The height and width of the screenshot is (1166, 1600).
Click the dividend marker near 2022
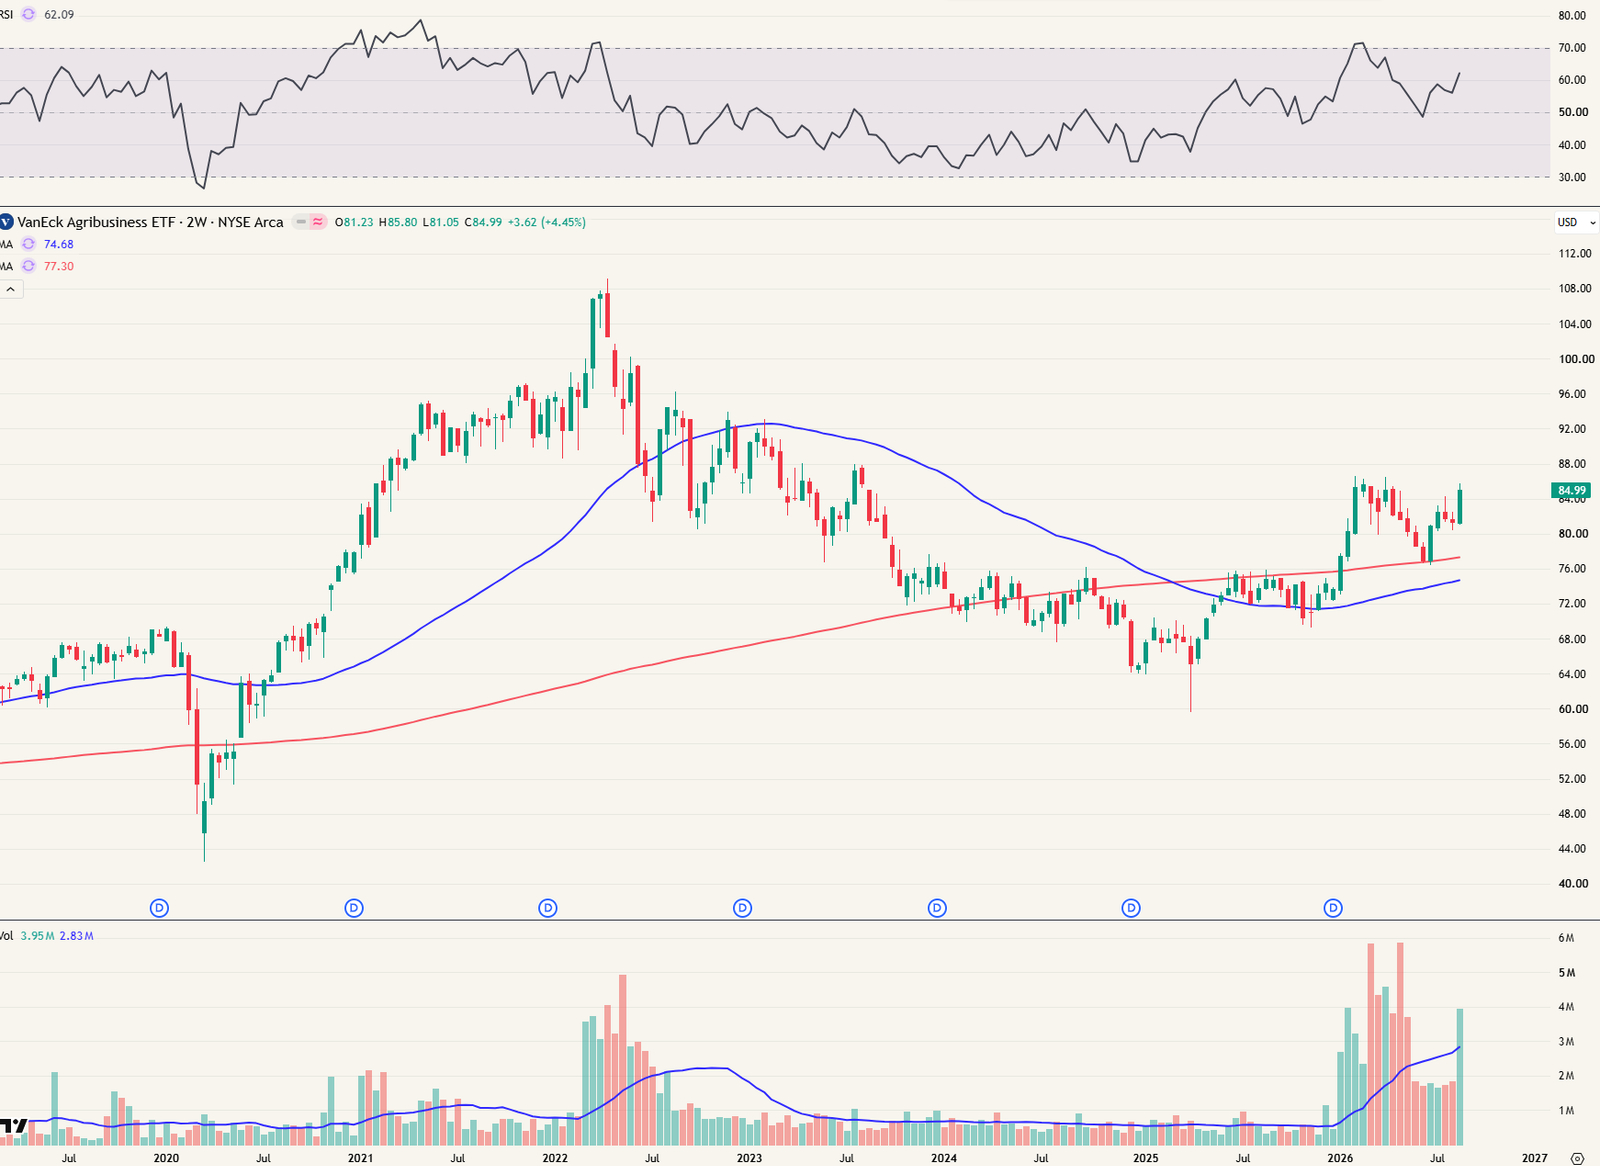548,908
